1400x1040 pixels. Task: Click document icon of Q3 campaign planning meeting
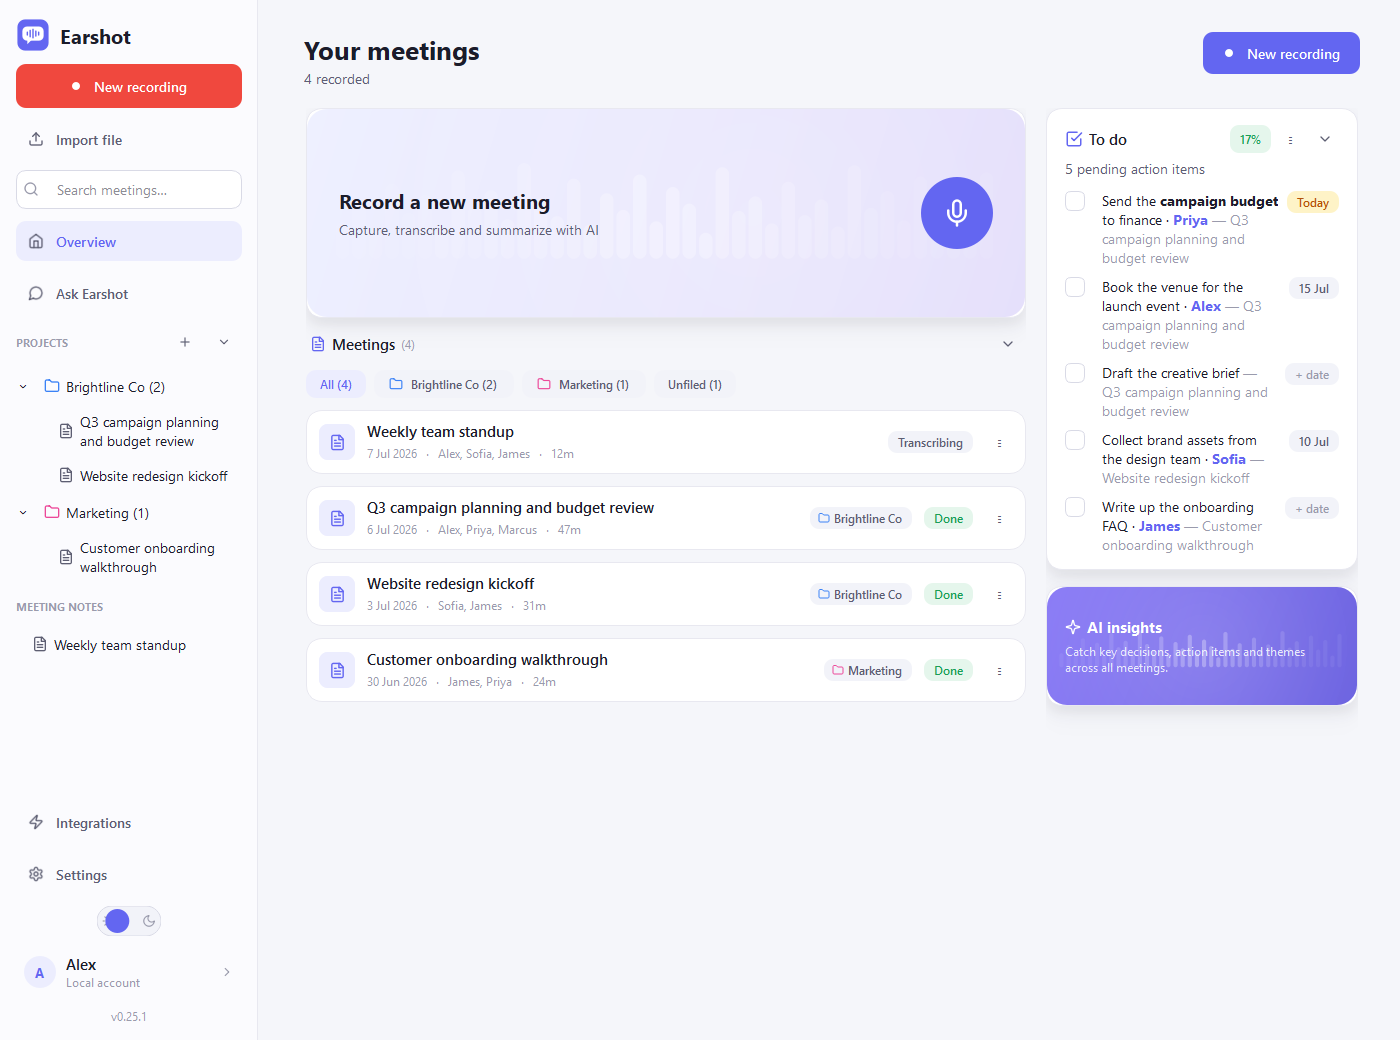click(x=337, y=518)
